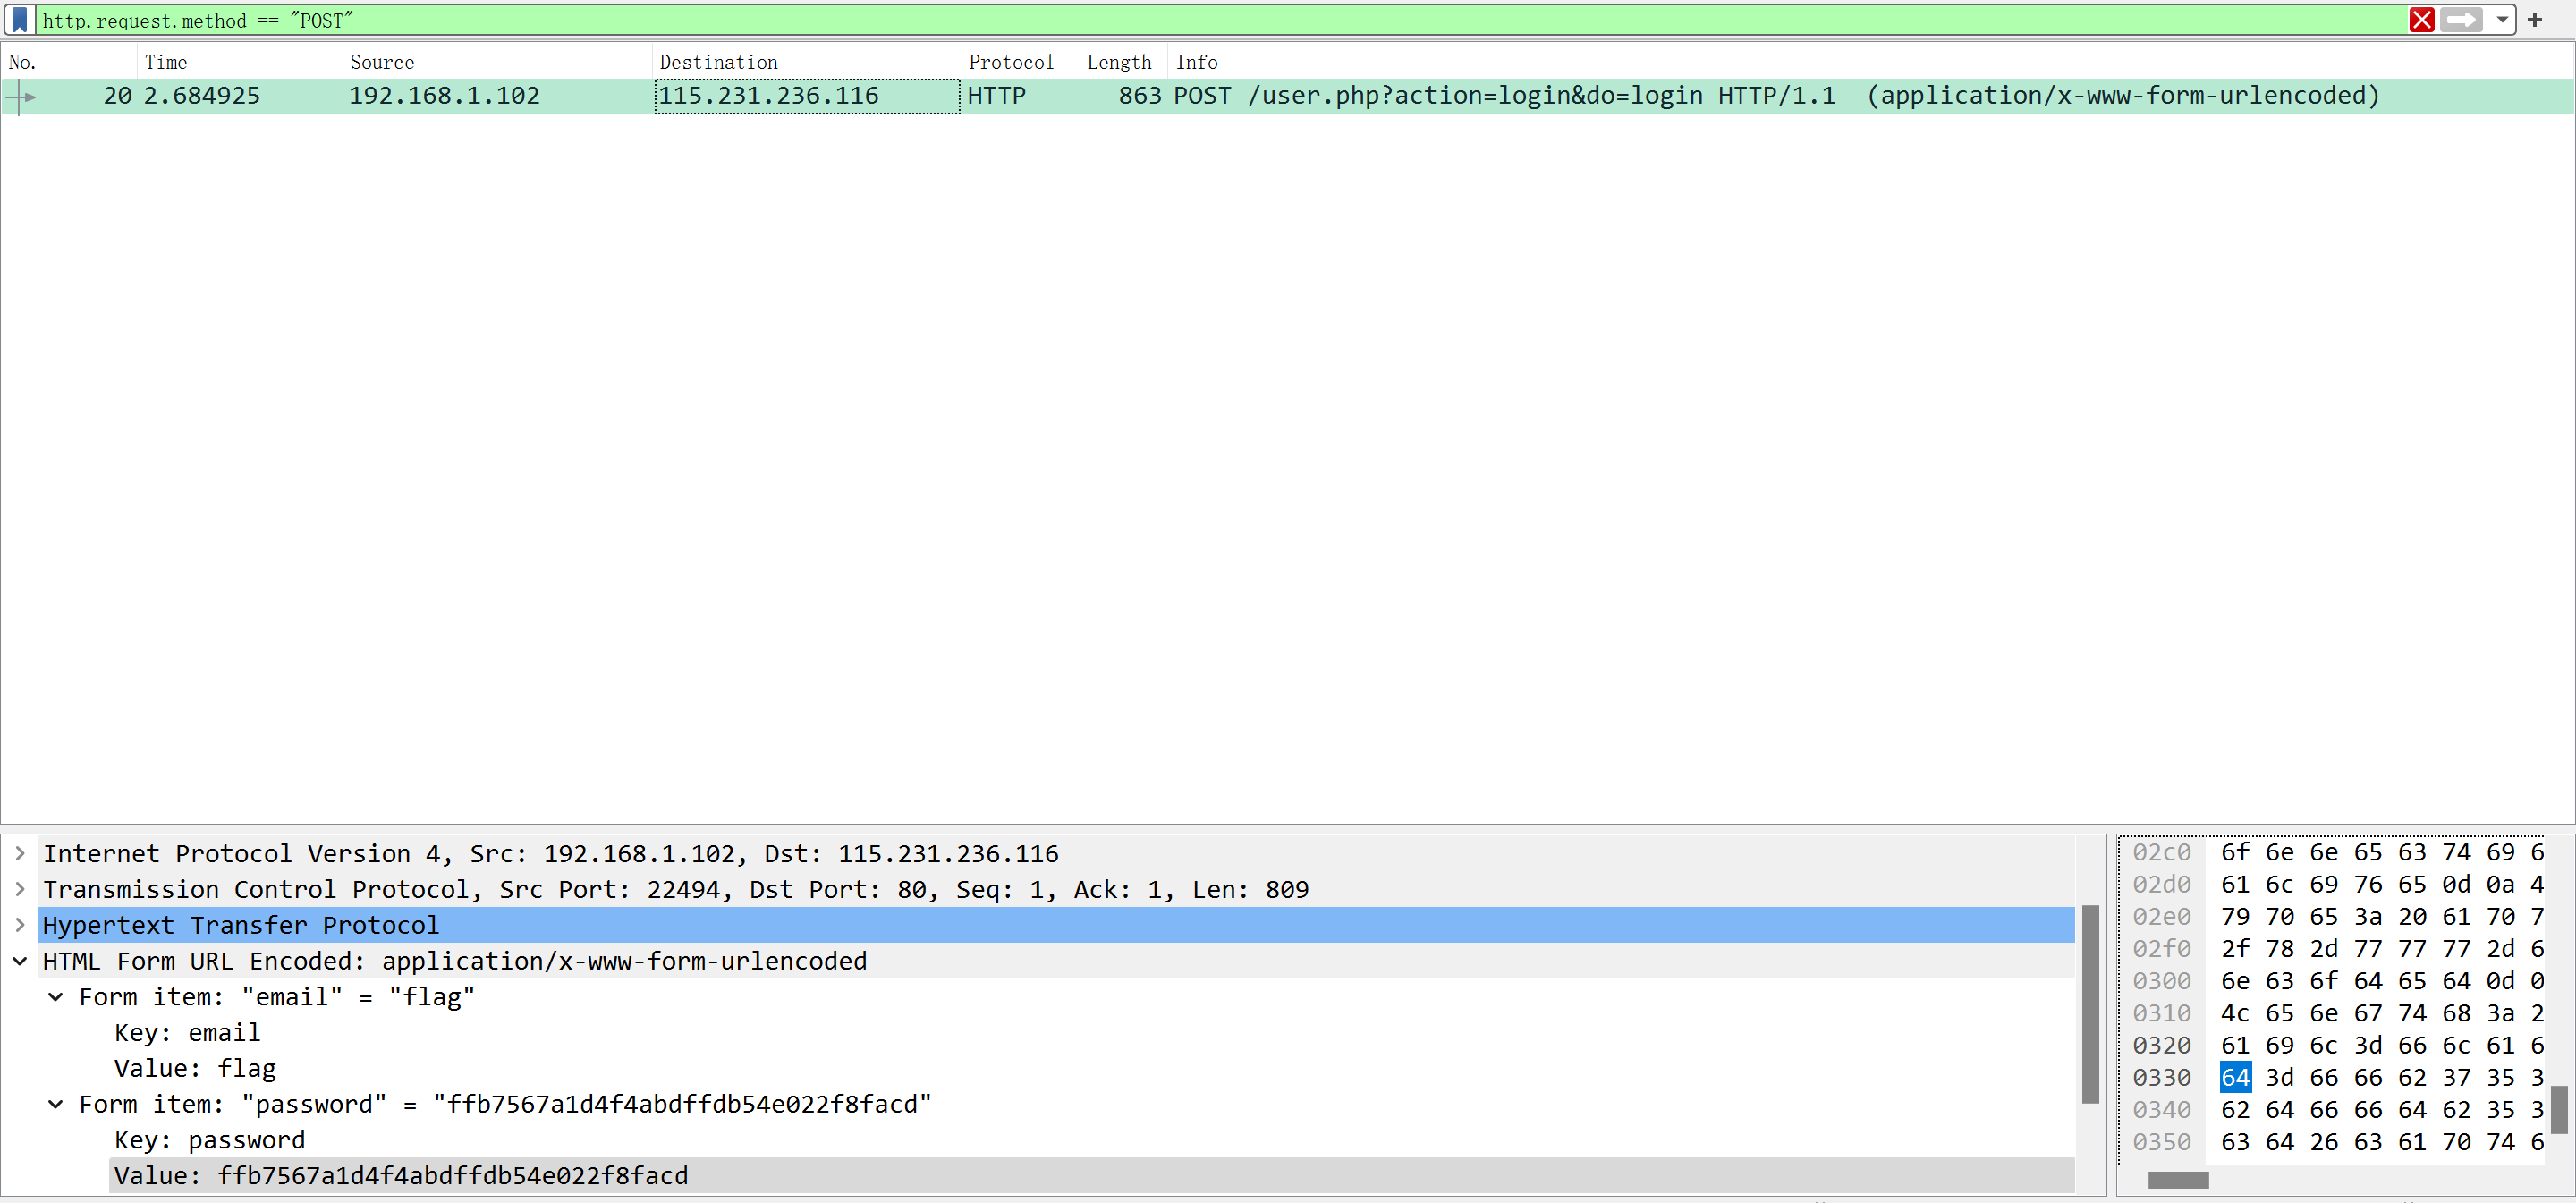
Task: Sort by the Info column header
Action: tap(1870, 62)
